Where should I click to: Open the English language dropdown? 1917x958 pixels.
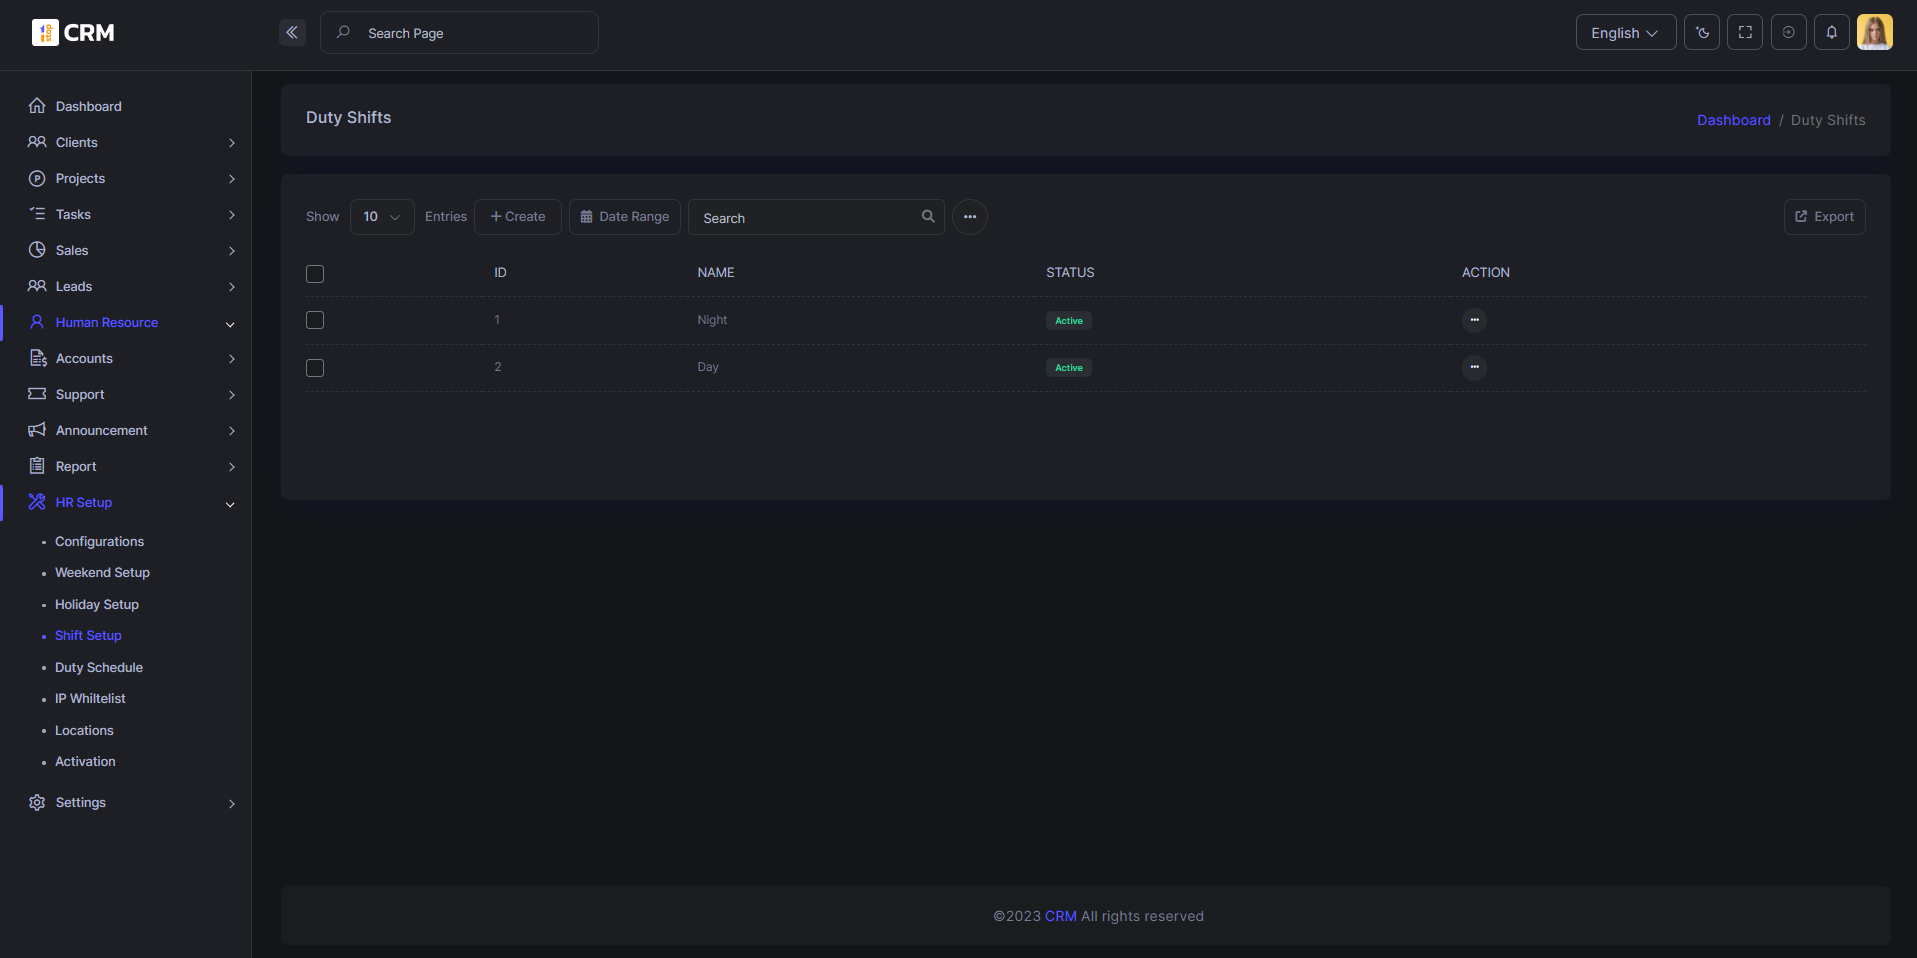[1626, 32]
